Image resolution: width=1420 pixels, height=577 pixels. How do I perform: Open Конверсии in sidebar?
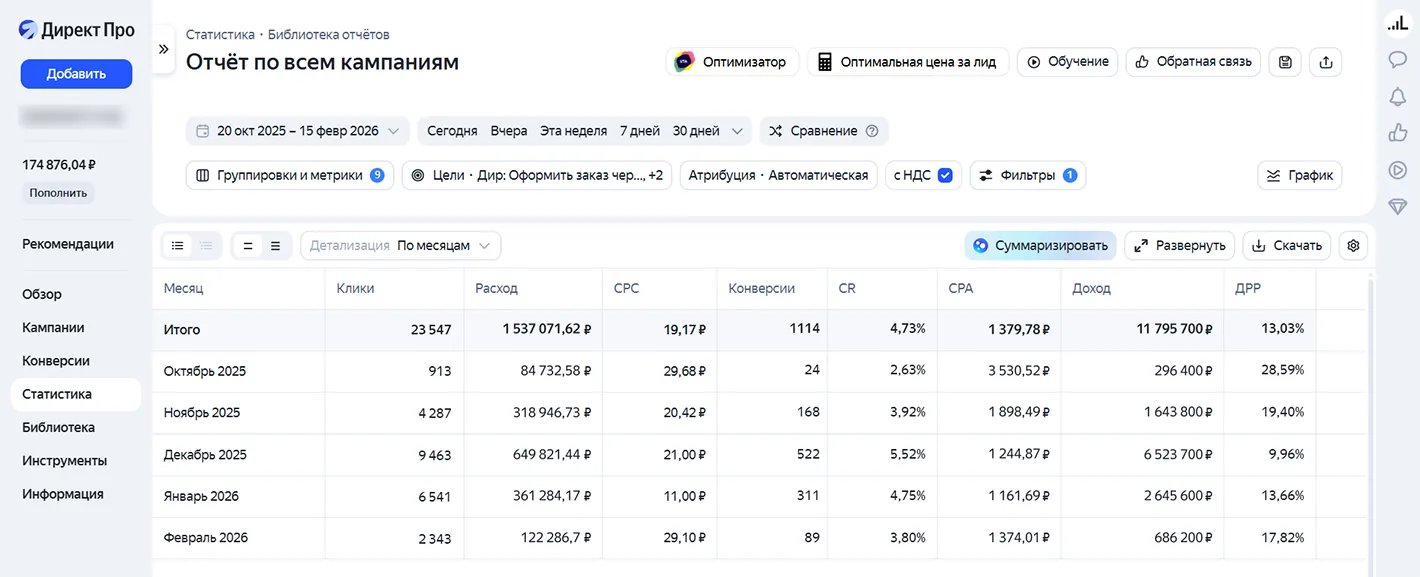pyautogui.click(x=56, y=361)
